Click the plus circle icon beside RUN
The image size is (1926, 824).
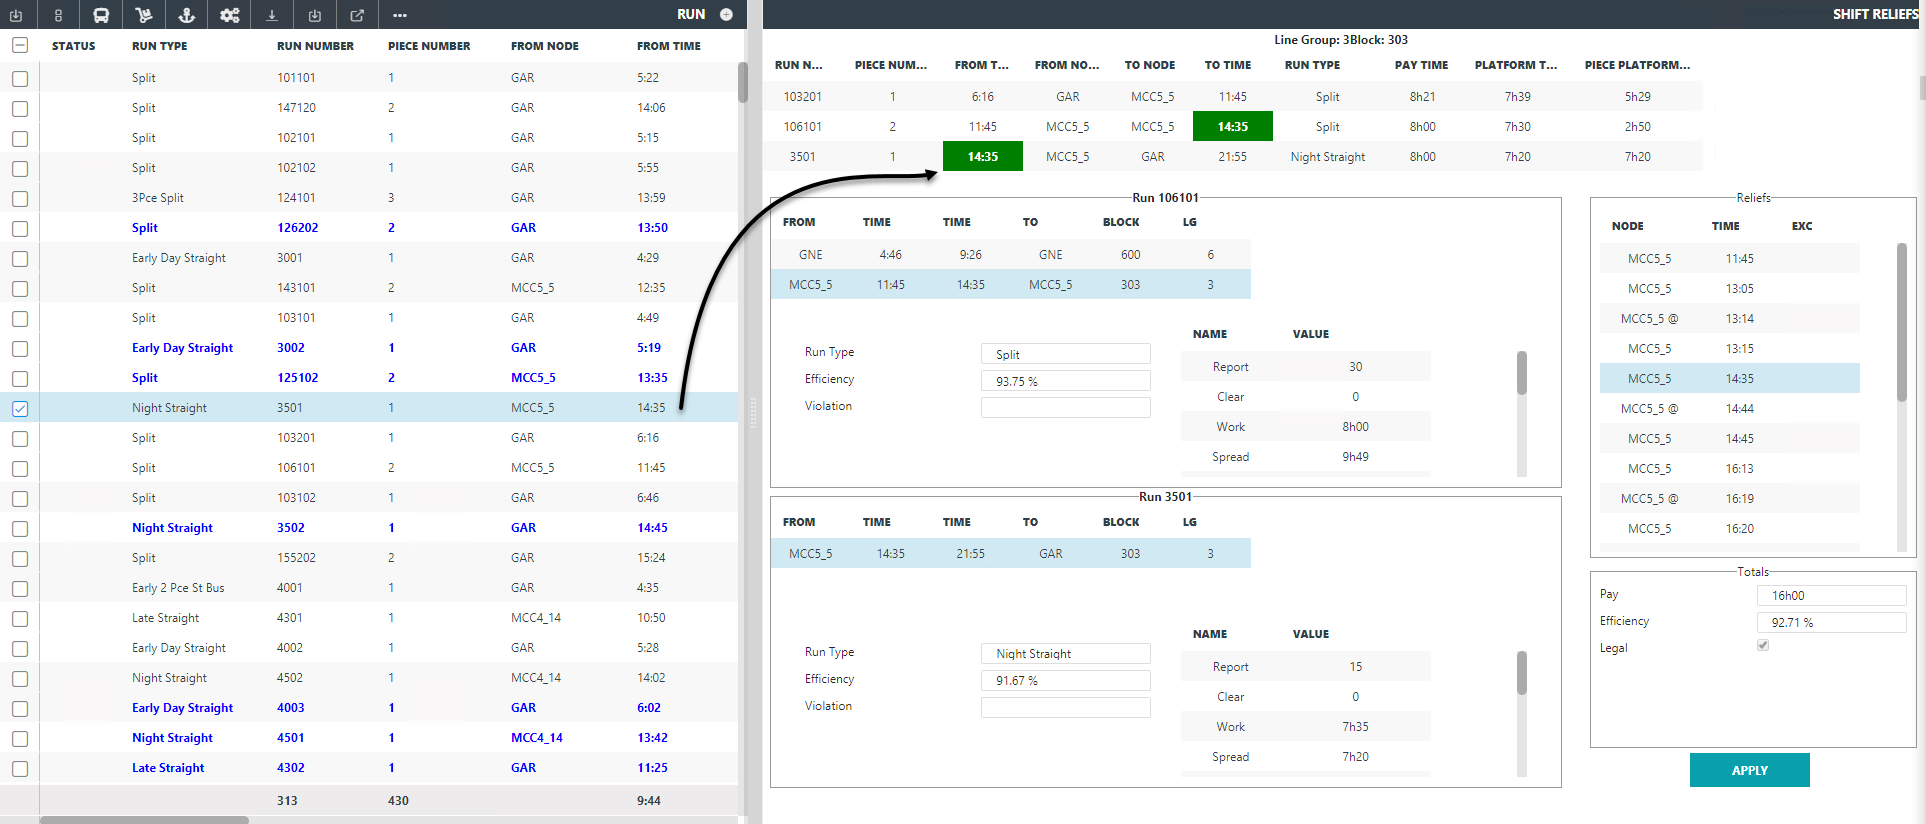(726, 15)
